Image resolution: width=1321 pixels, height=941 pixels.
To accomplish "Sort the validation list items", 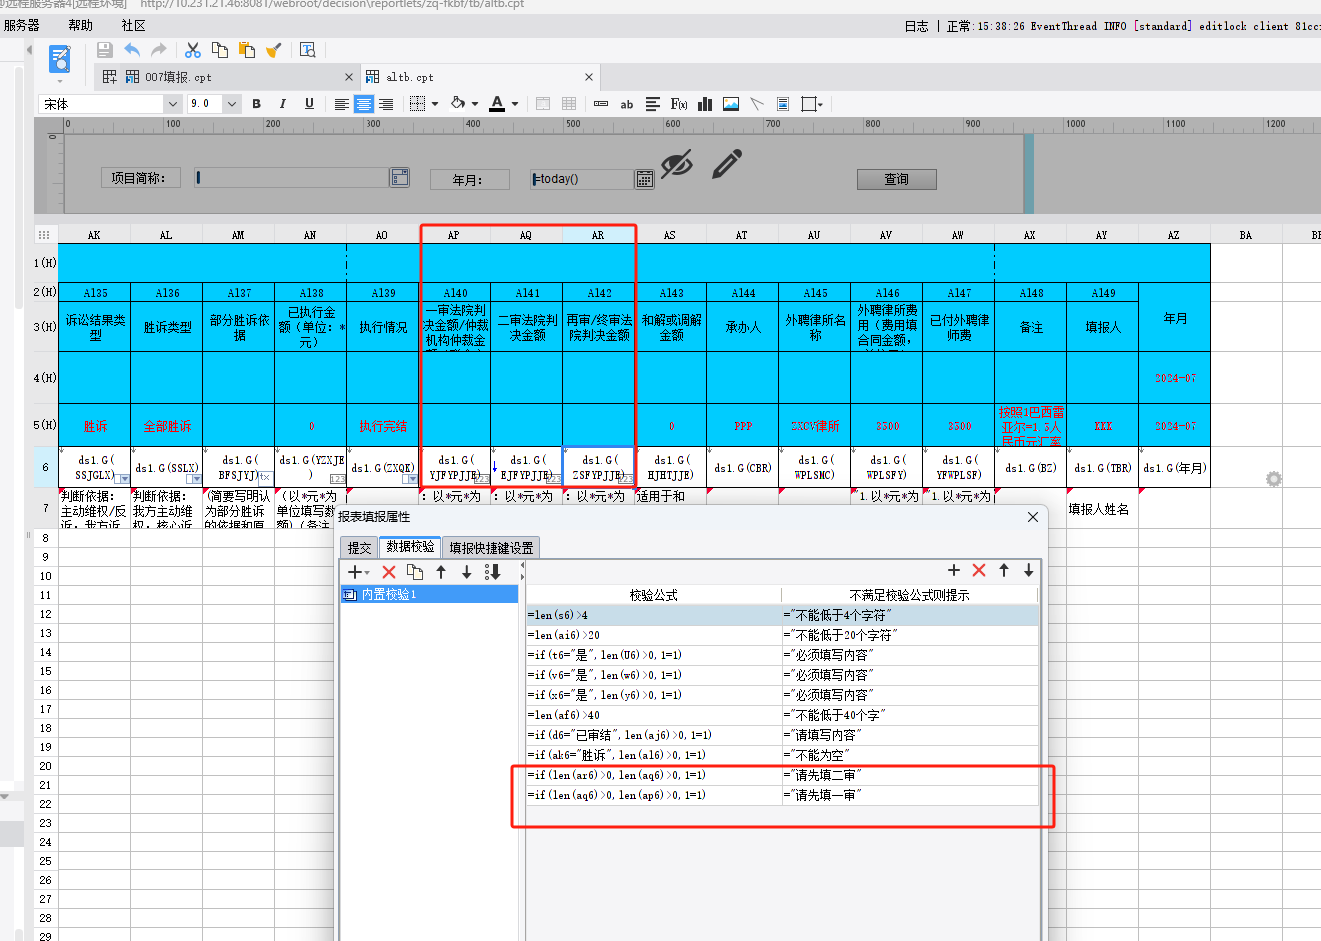I will click(492, 572).
